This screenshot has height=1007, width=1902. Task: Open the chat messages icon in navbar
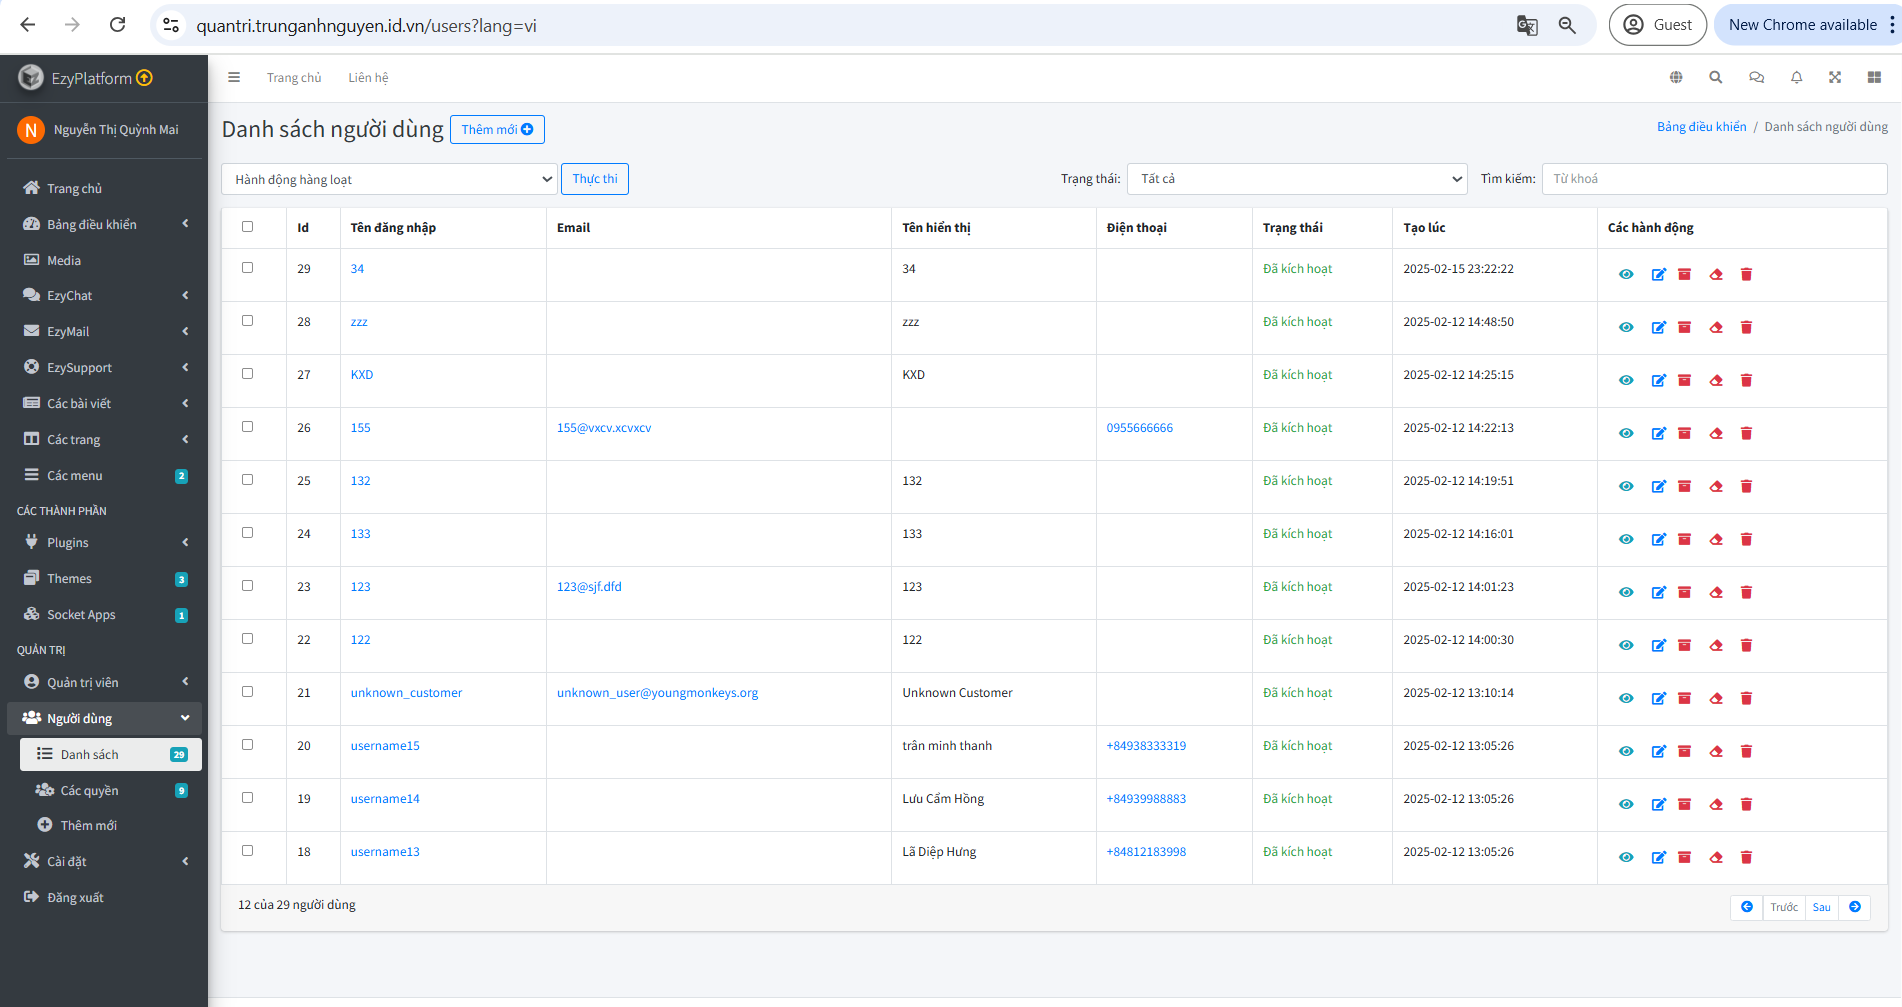(x=1756, y=77)
